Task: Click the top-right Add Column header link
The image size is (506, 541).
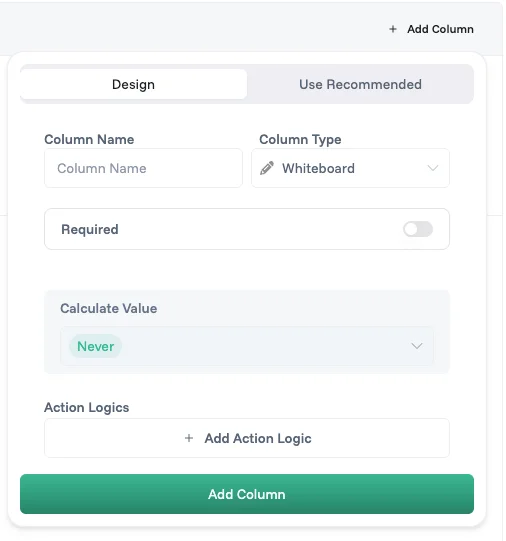Action: [x=431, y=29]
